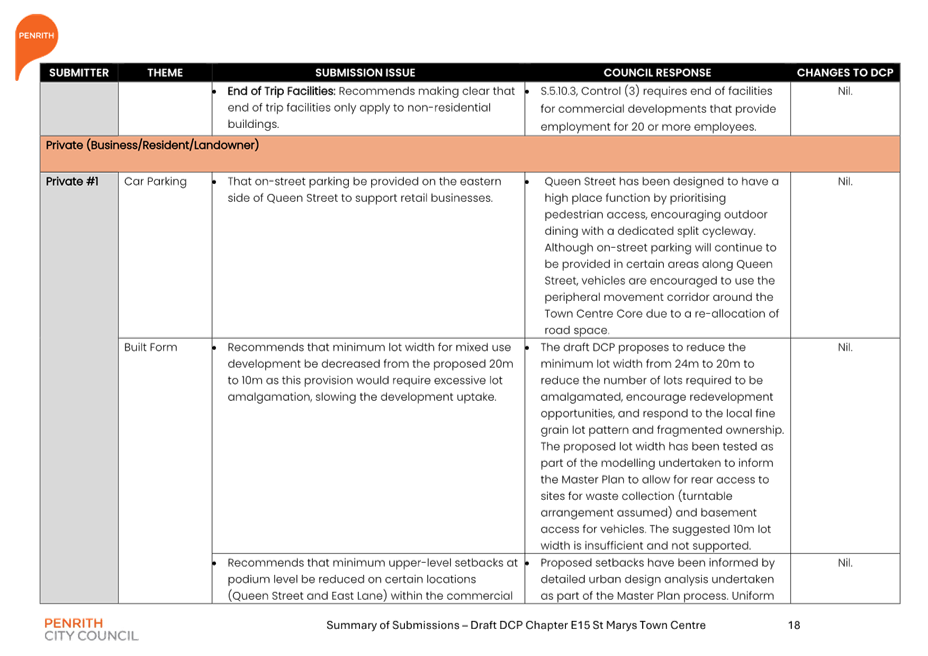Viewport: 928px width, 656px height.
Task: Select the CHANGES TO DCP header
Action: [843, 73]
